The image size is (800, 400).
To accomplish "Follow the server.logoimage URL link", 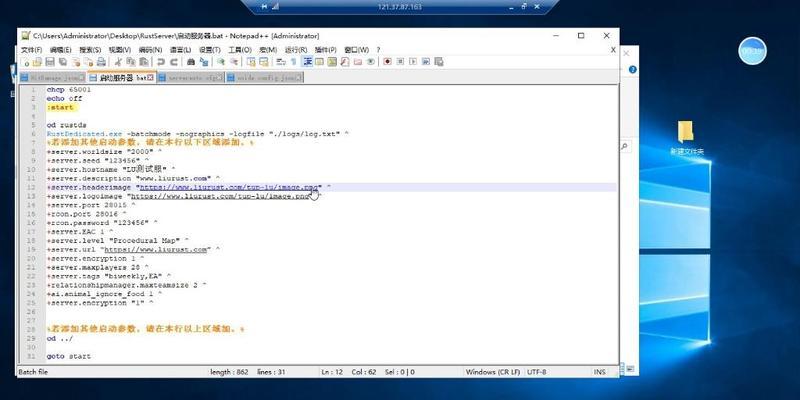I will [x=220, y=196].
